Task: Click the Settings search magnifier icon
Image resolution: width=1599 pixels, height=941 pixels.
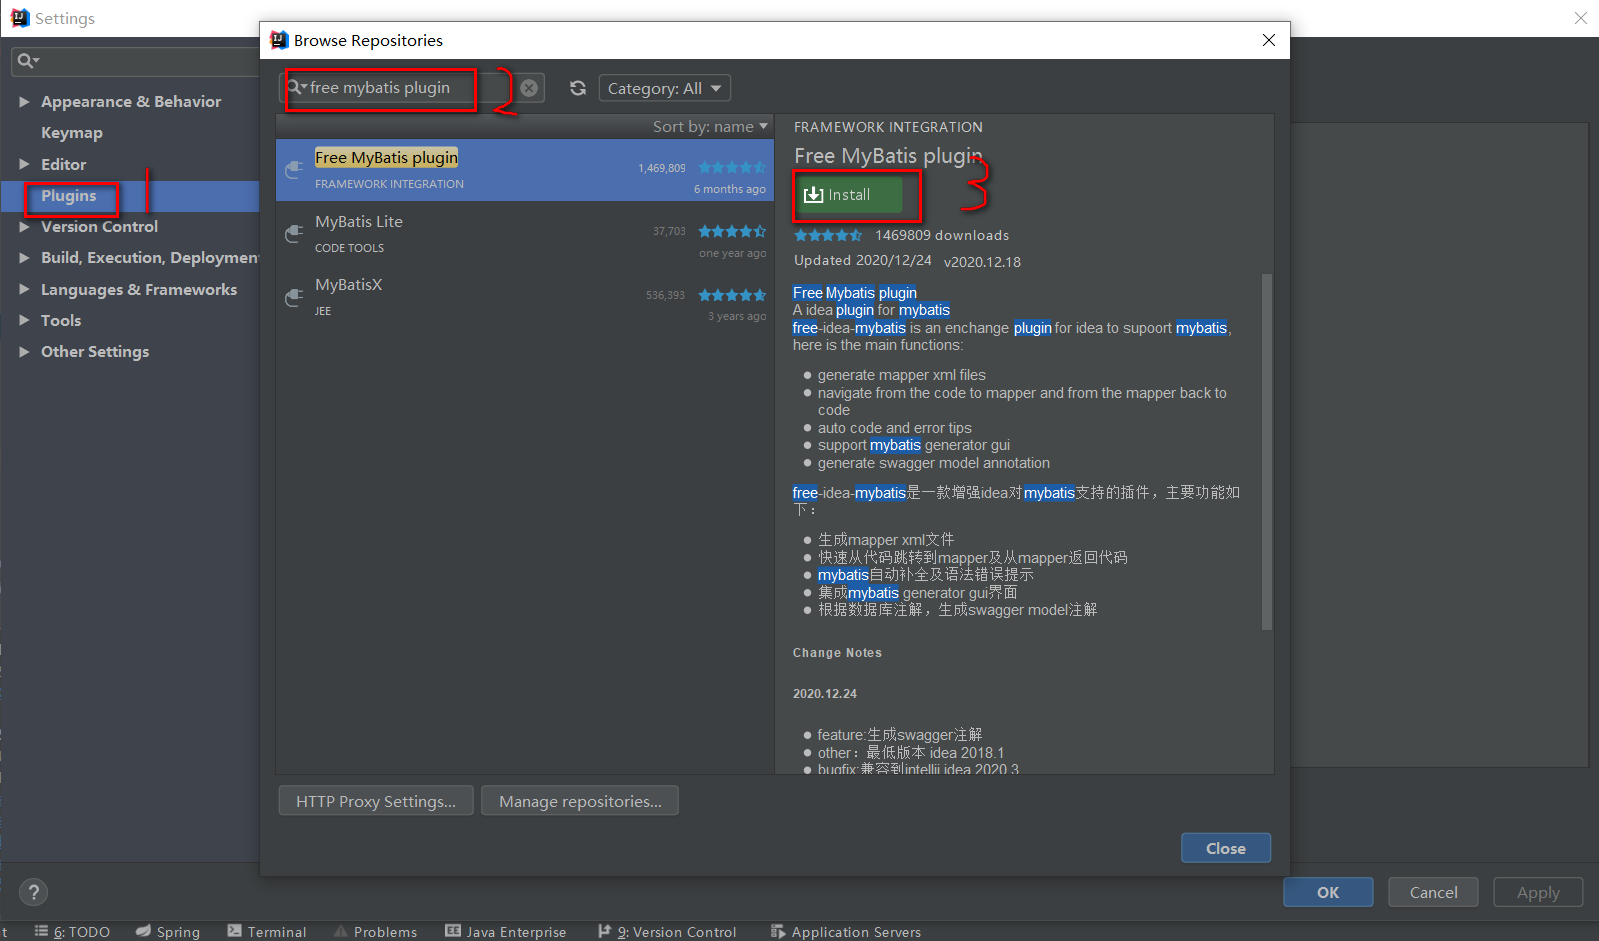Action: (x=28, y=61)
